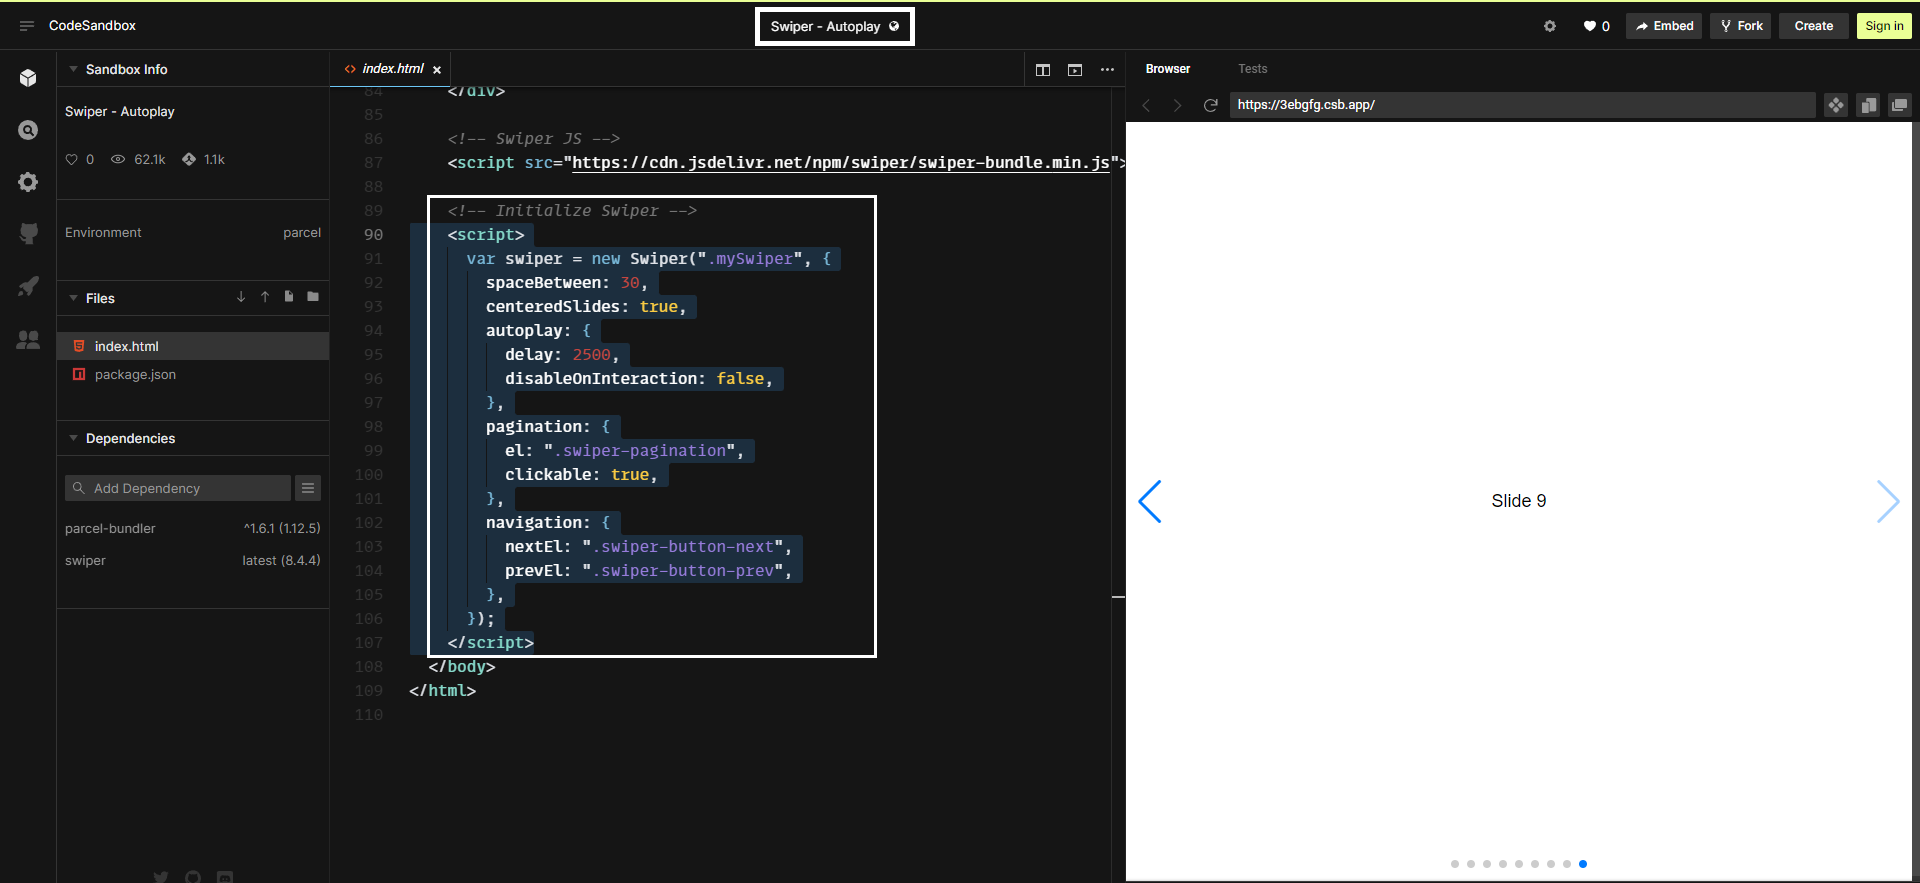Open the Sandbox Info cube icon in sidebar
This screenshot has width=1920, height=883.
(x=28, y=78)
